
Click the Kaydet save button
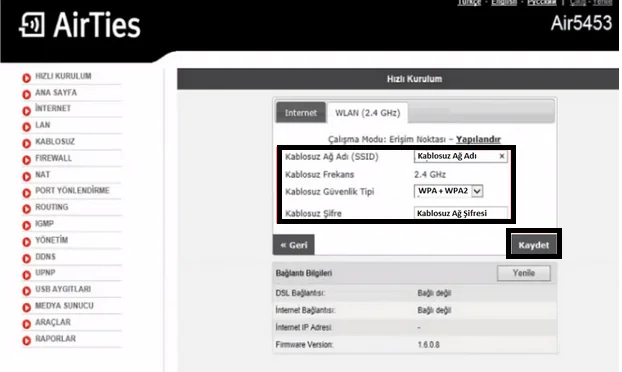point(534,245)
